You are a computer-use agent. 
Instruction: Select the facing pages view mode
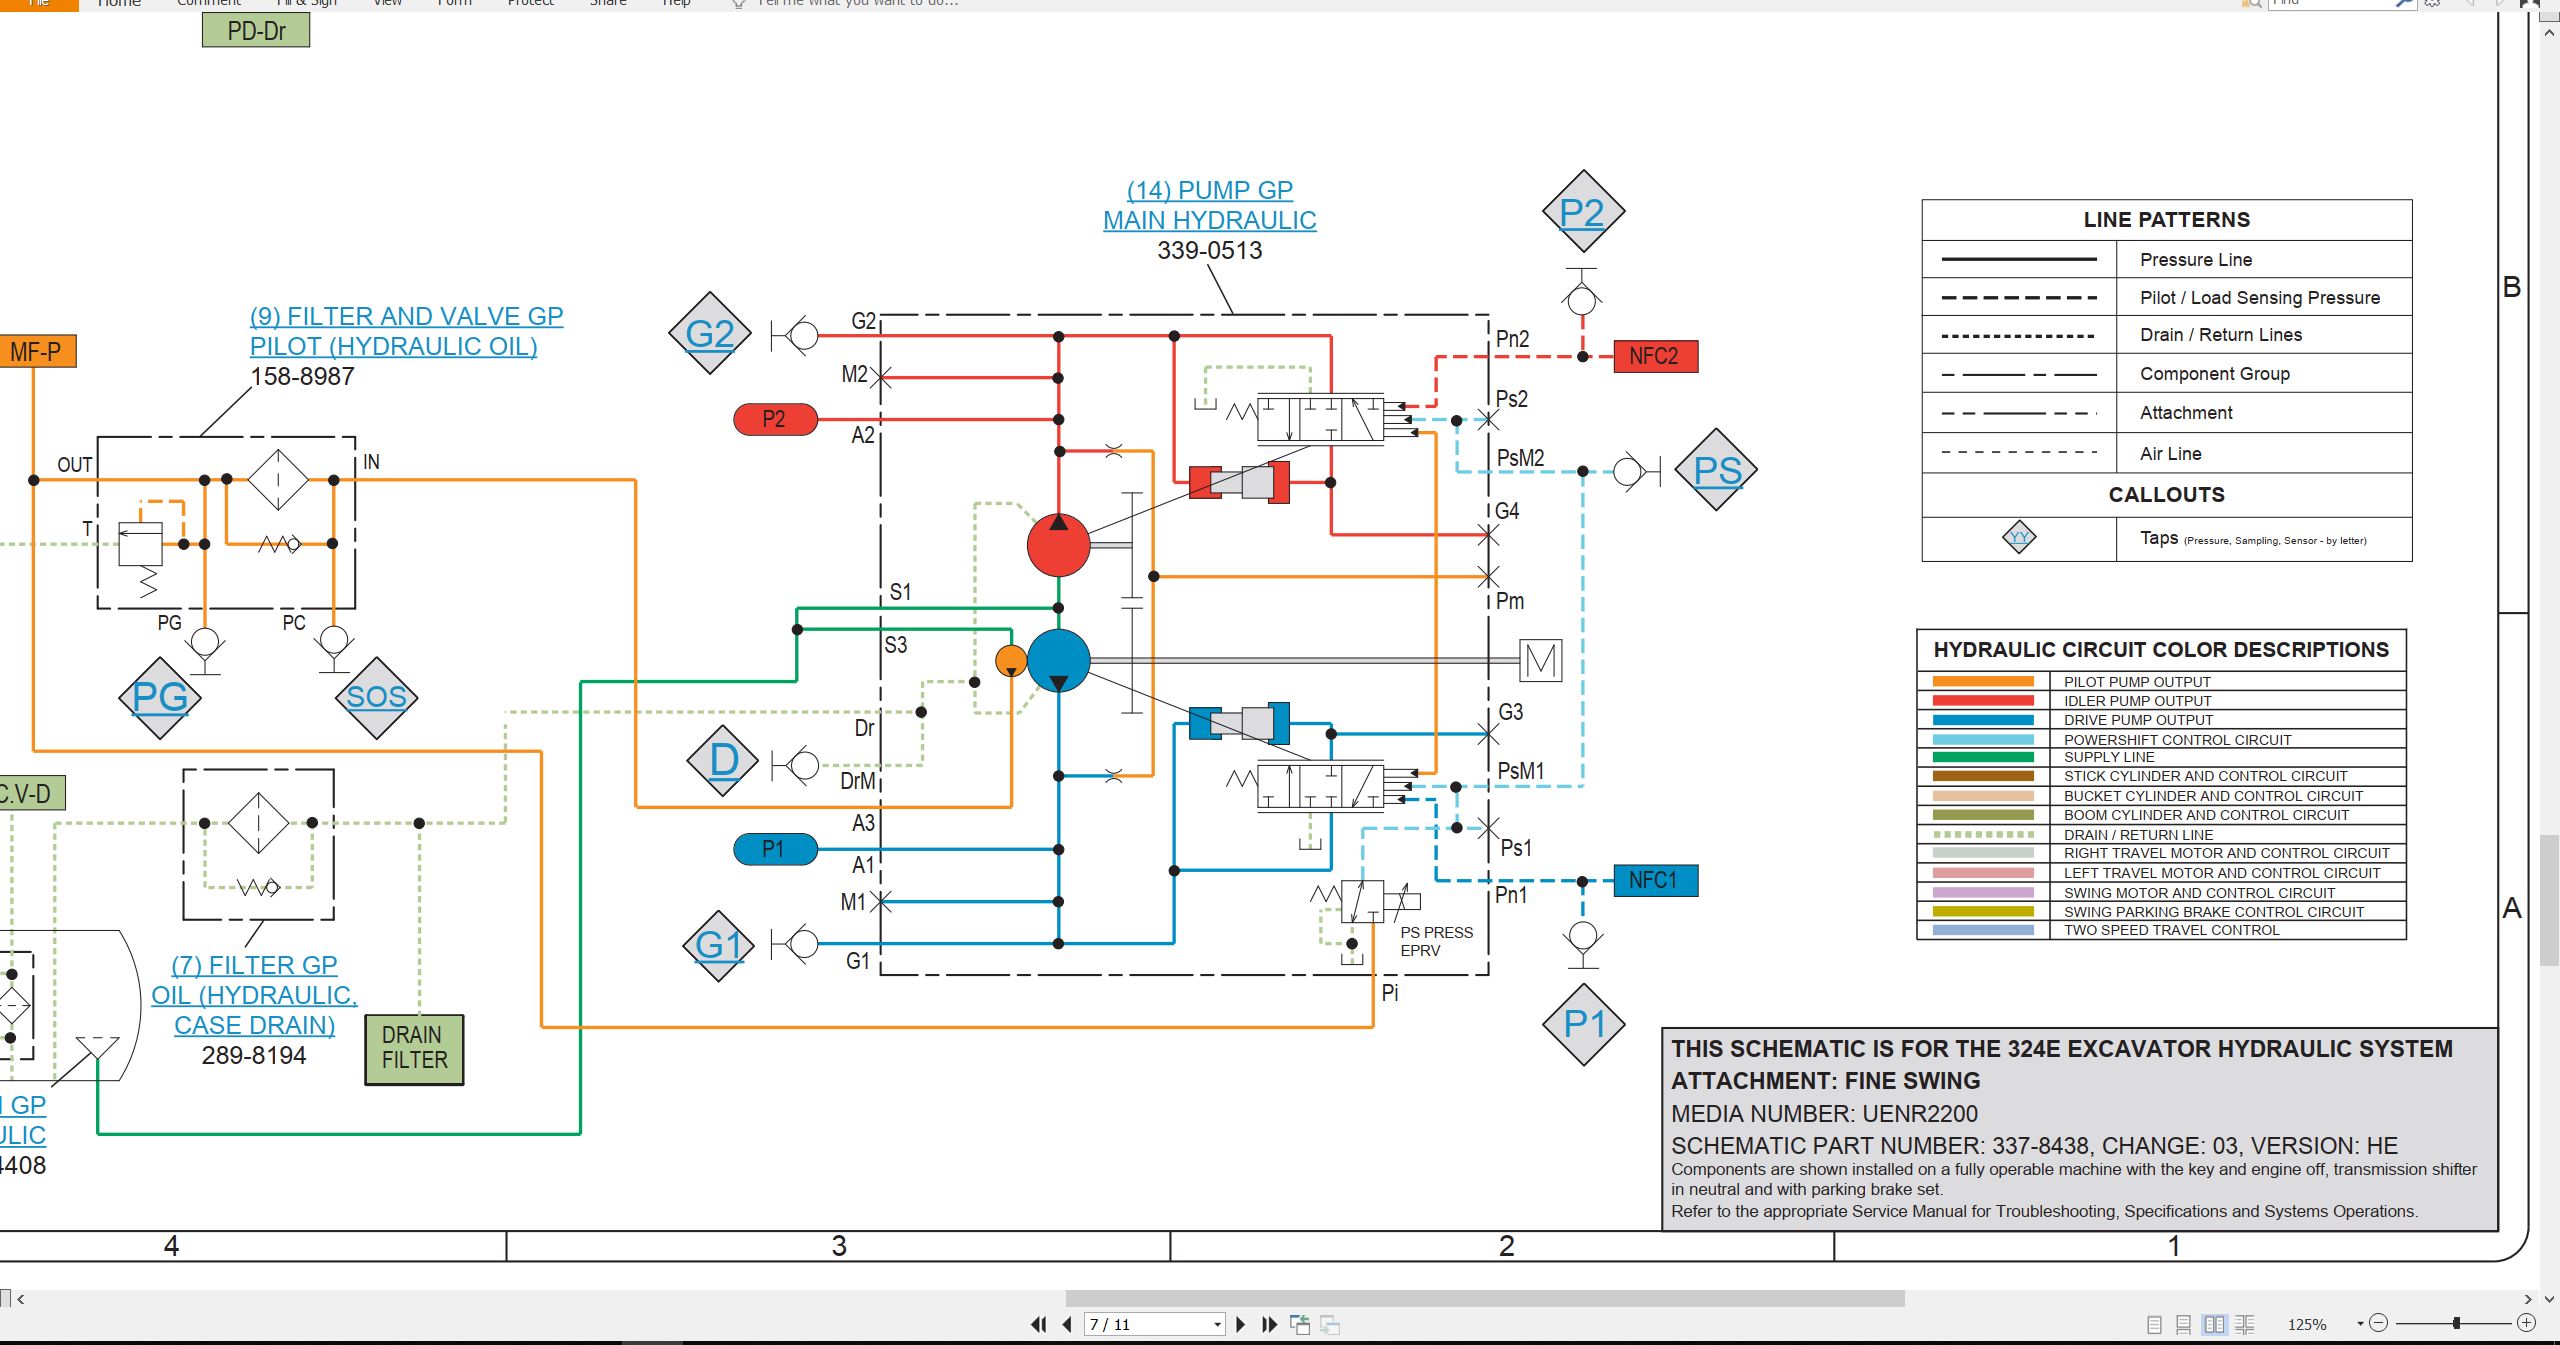tap(2215, 1324)
